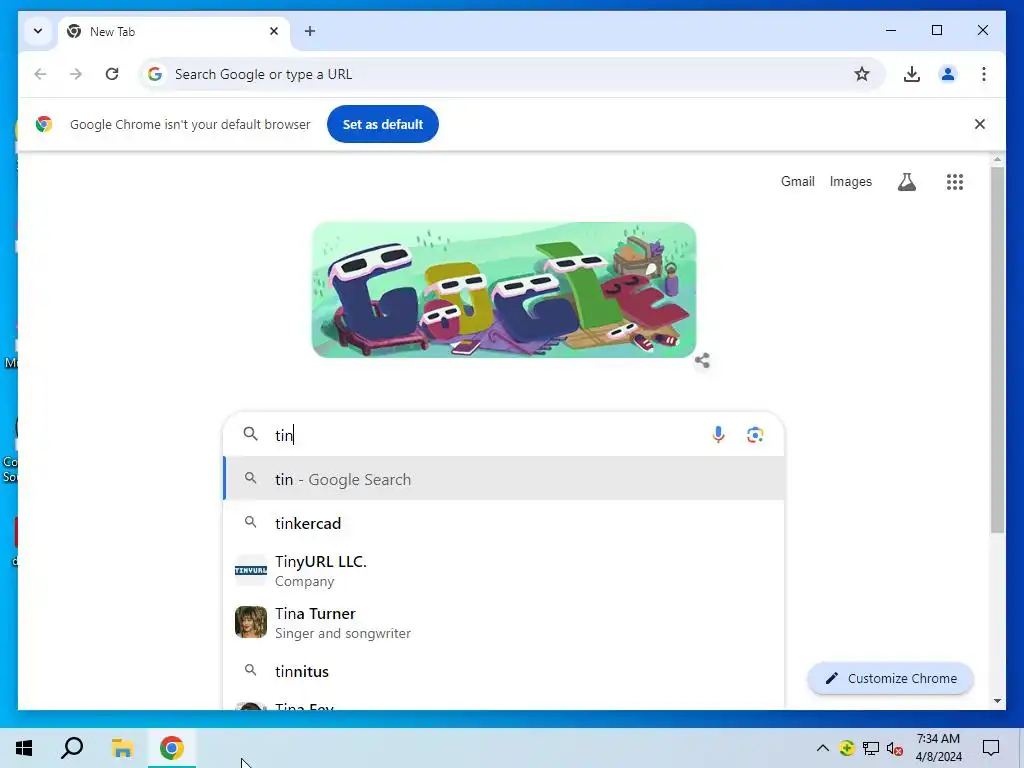Open the network tray icon
Viewport: 1024px width, 768px height.
[x=871, y=748]
